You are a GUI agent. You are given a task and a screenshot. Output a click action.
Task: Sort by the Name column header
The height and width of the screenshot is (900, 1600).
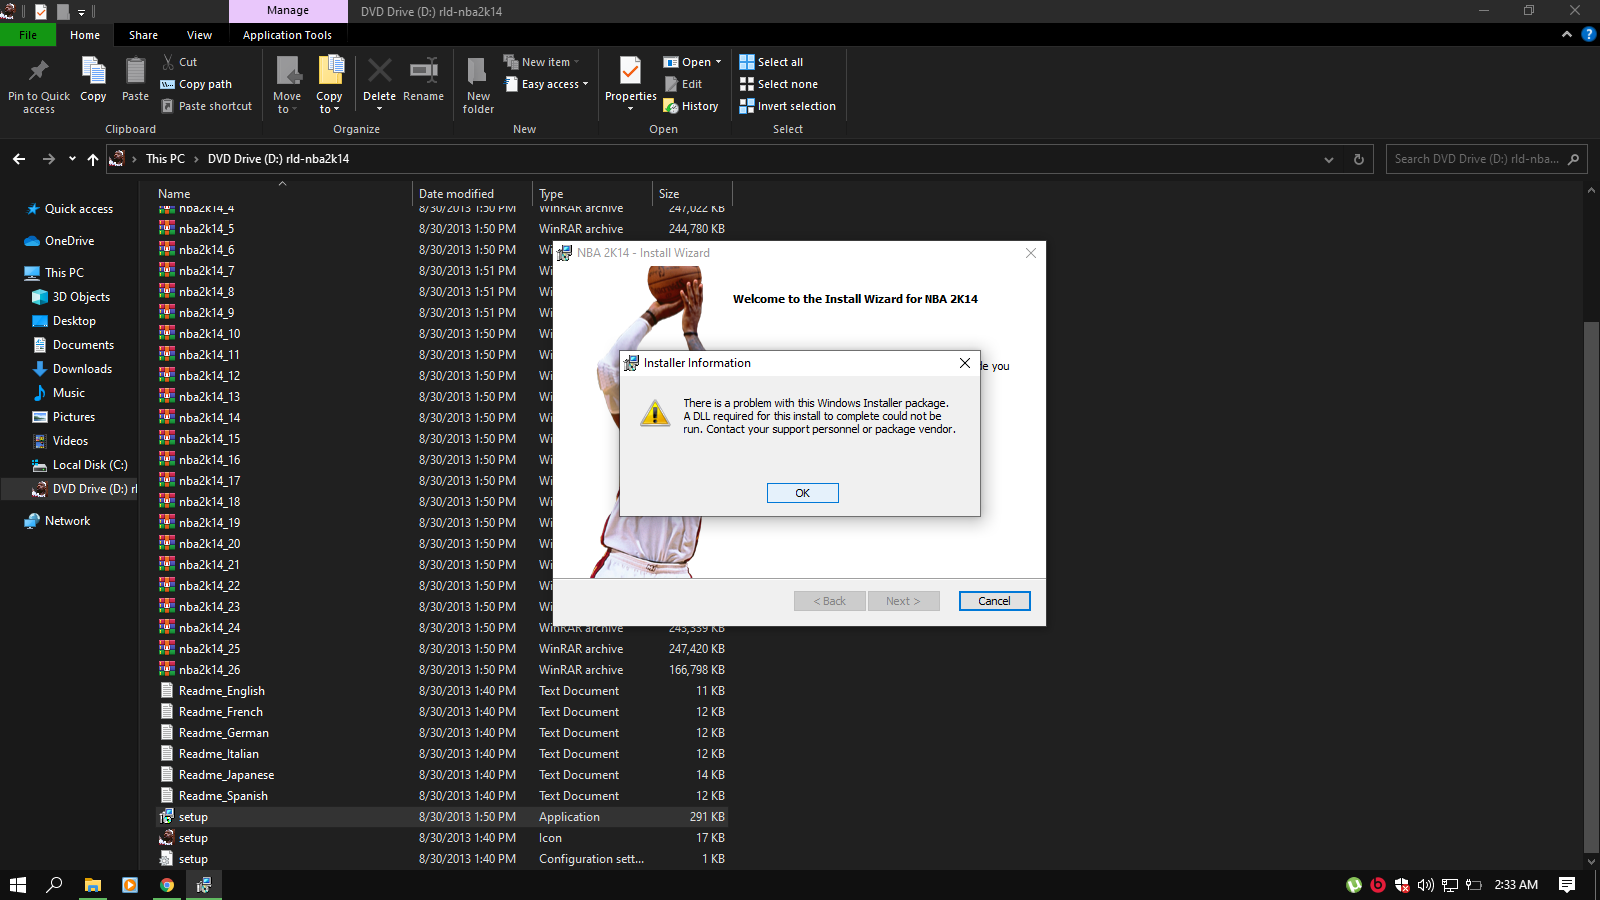pos(282,194)
